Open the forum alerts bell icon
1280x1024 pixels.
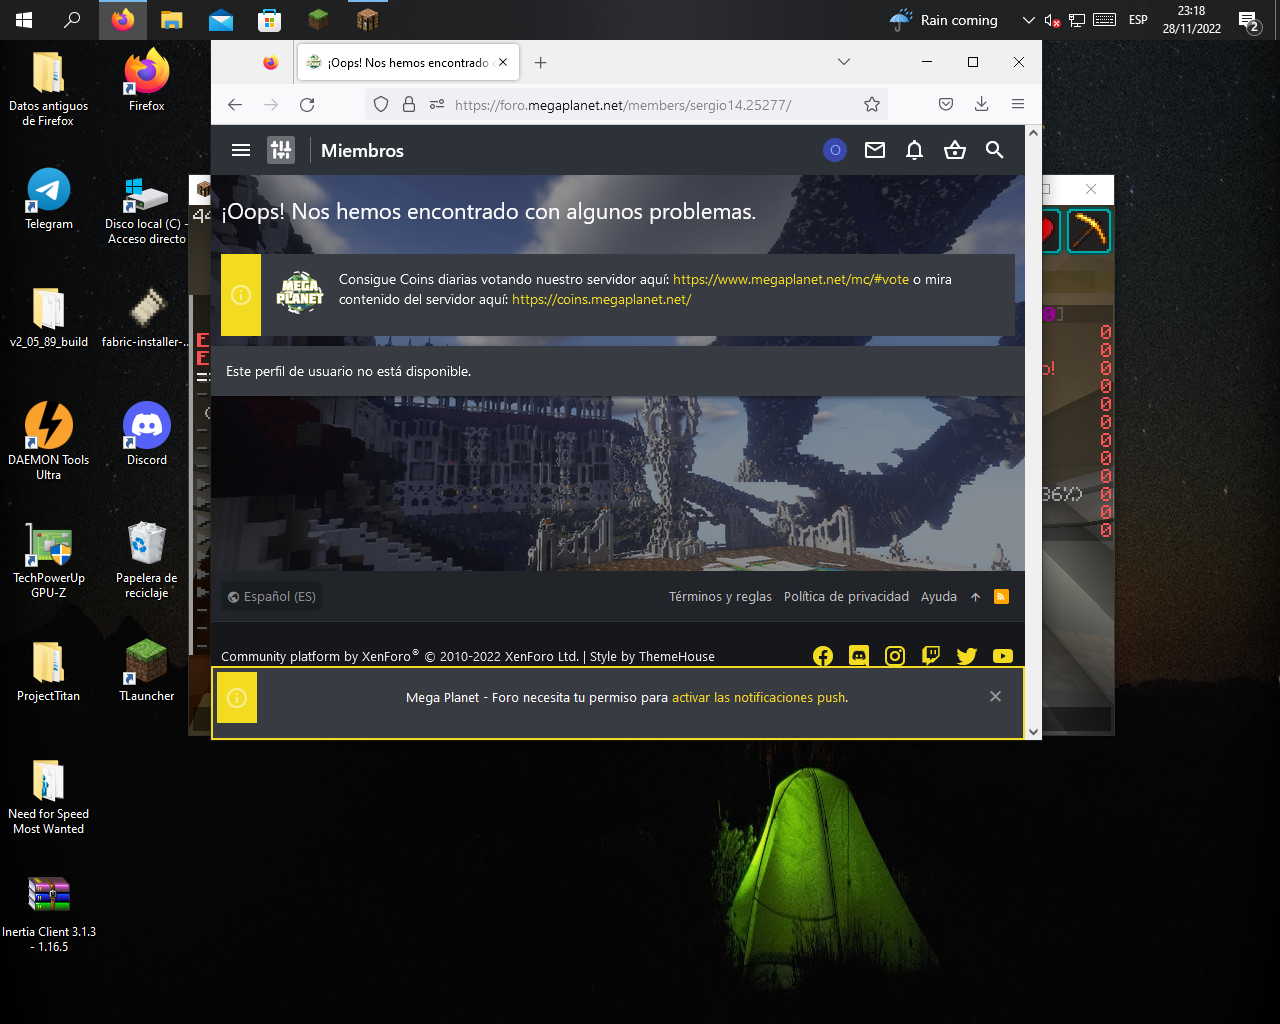tap(914, 150)
